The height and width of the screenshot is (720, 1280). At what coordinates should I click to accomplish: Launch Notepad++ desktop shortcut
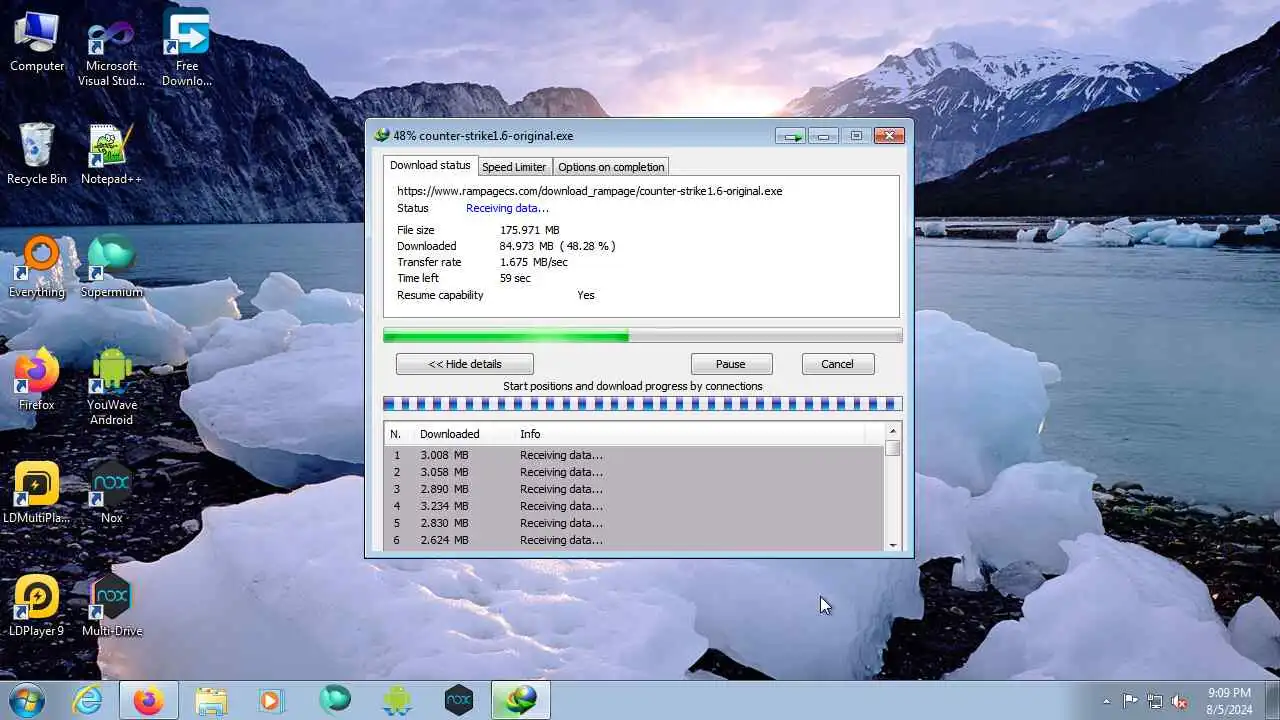pyautogui.click(x=111, y=155)
